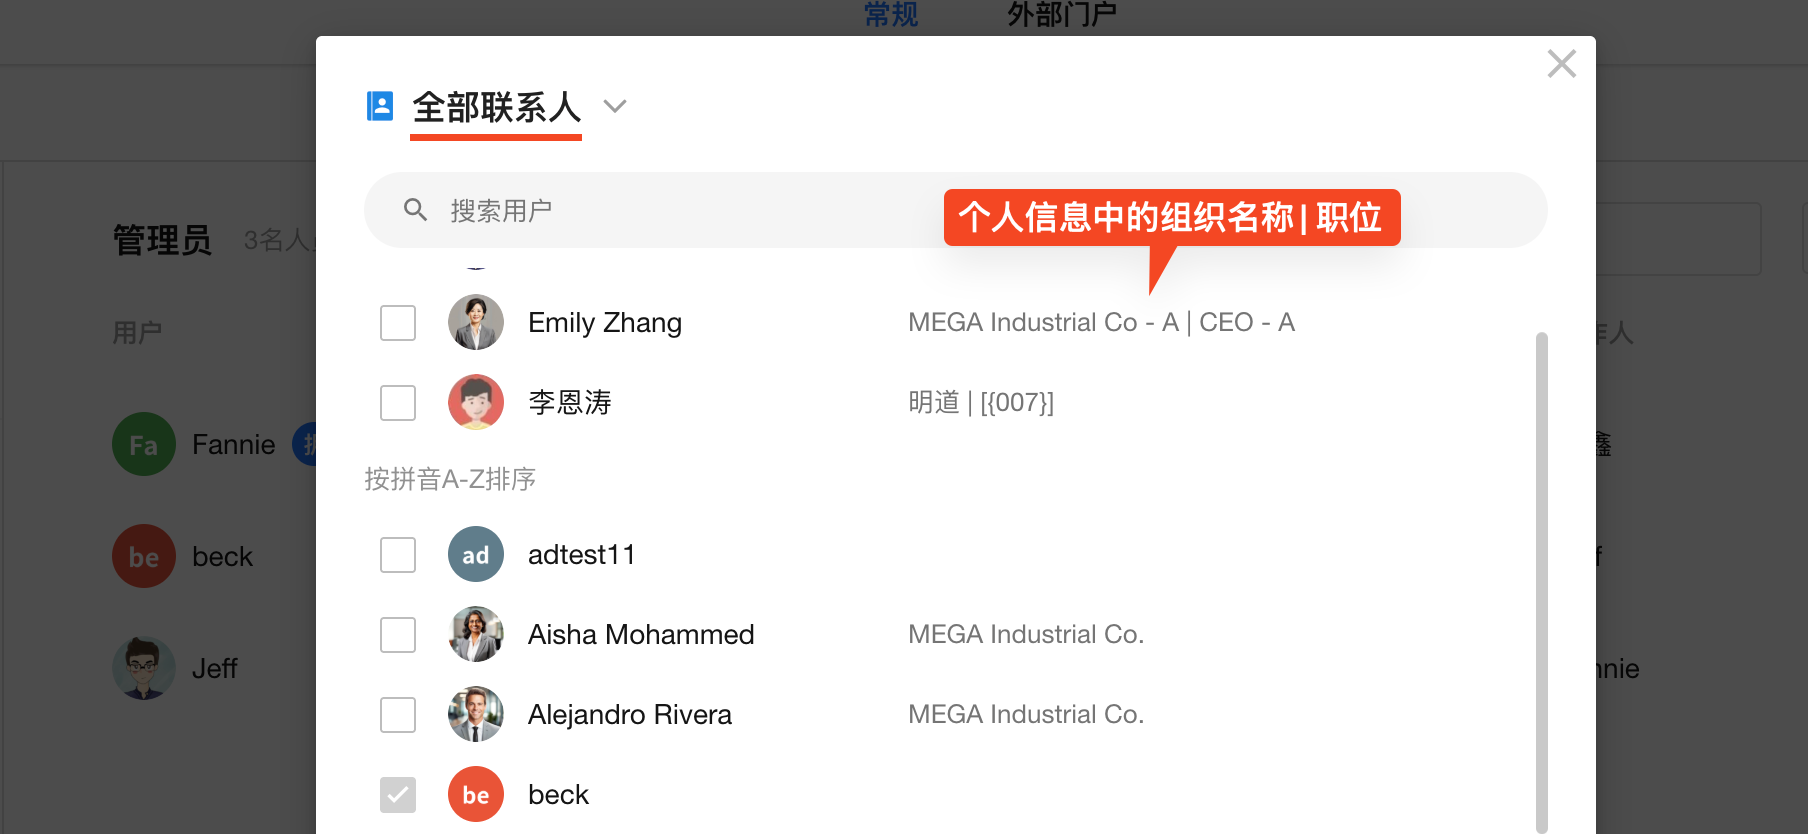Click 李恩涛's cartoon avatar
This screenshot has width=1808, height=834.
(476, 402)
